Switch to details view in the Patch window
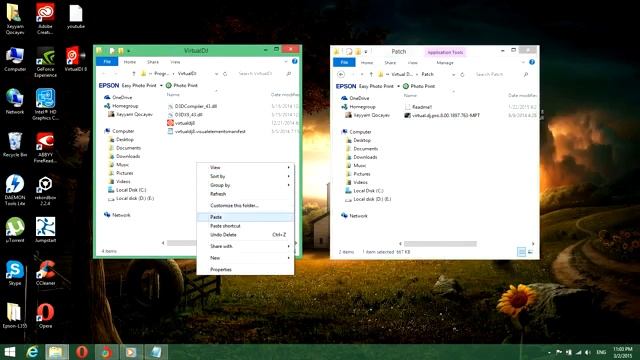The image size is (640, 360). click(521, 252)
